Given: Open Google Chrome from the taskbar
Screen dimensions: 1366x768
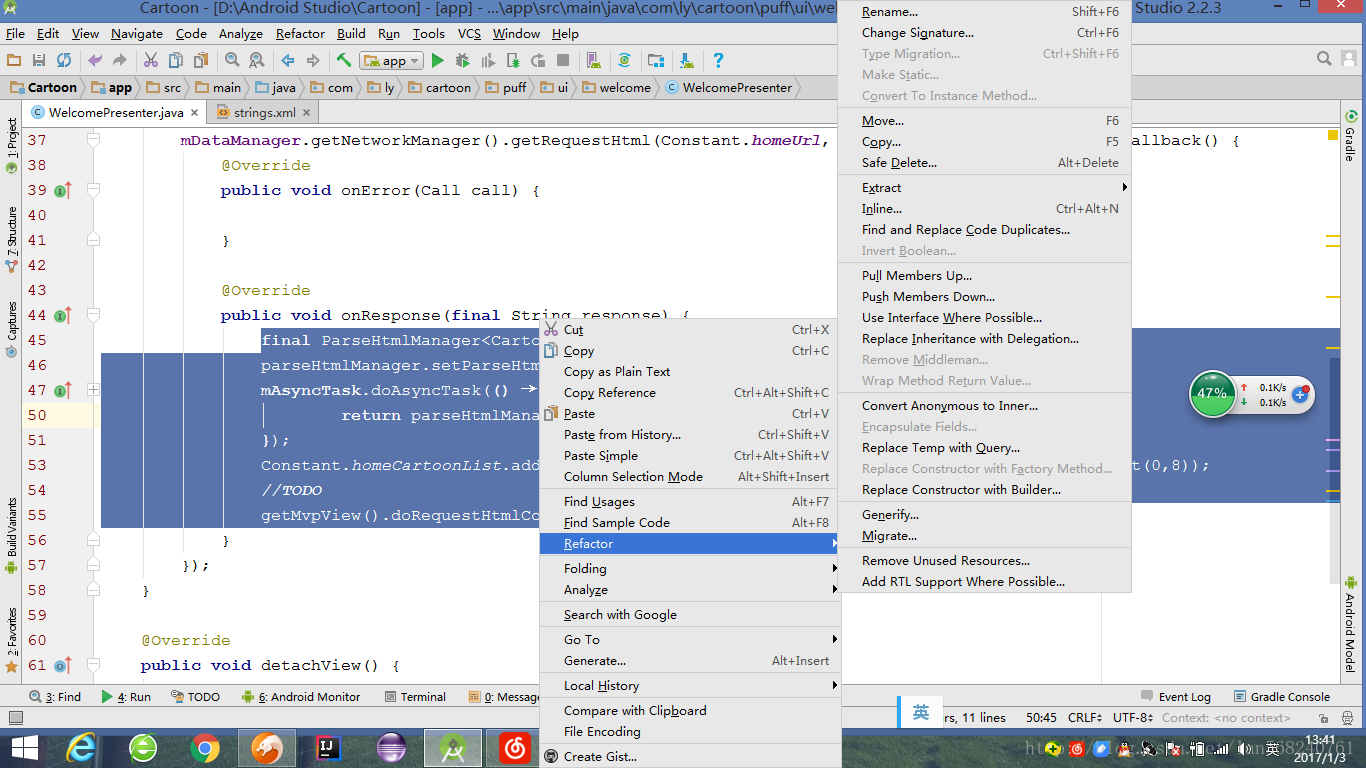Looking at the screenshot, I should click(205, 748).
